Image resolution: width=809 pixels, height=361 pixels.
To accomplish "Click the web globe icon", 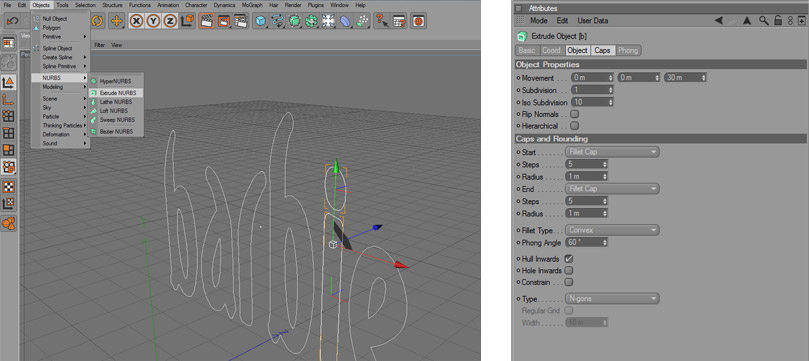I will point(418,21).
